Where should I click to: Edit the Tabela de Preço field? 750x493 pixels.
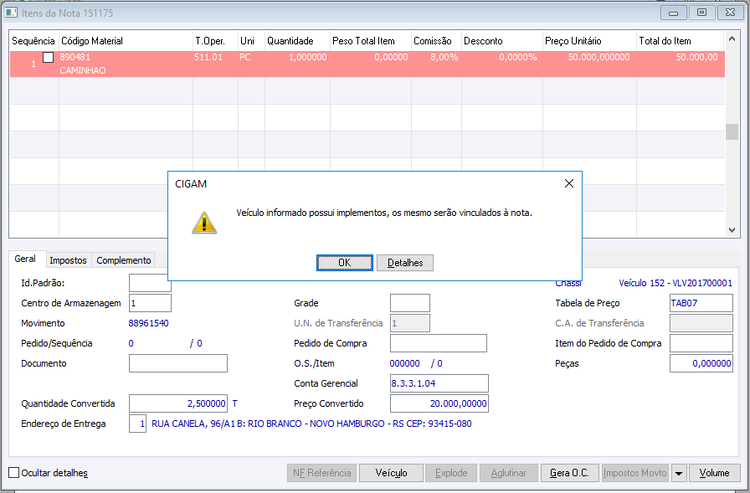pyautogui.click(x=701, y=303)
